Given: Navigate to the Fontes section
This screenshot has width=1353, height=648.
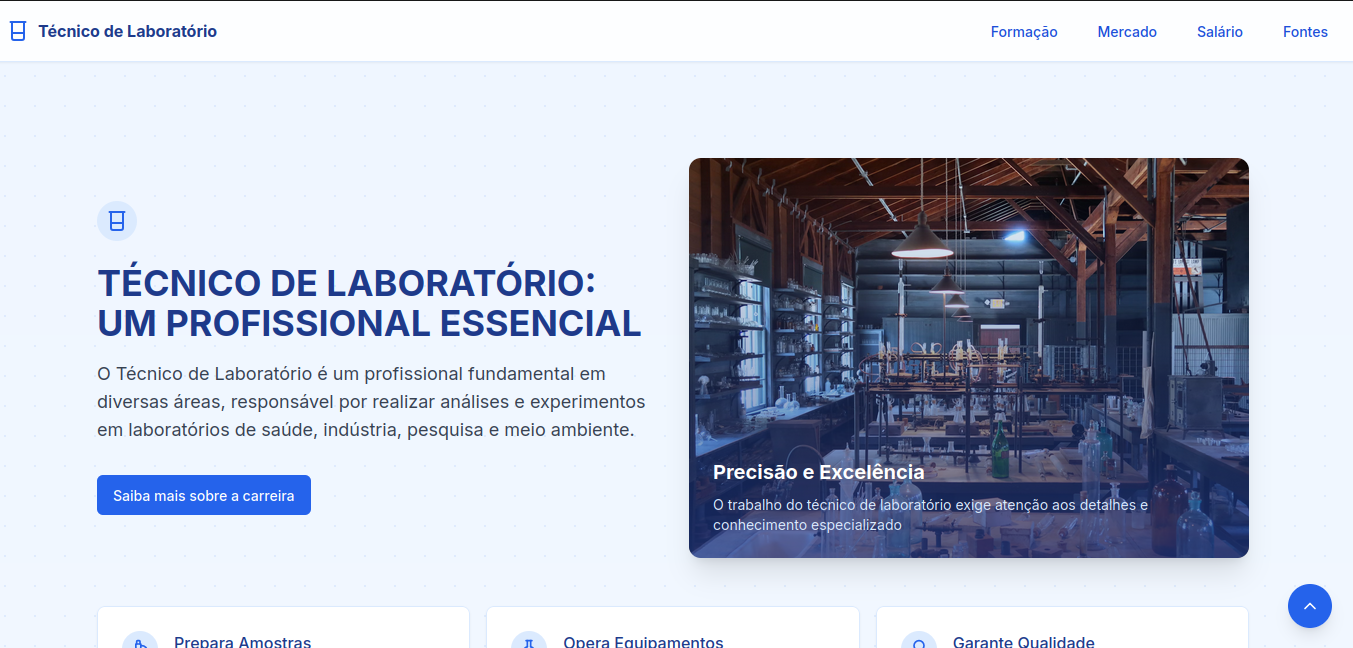Looking at the screenshot, I should point(1305,31).
